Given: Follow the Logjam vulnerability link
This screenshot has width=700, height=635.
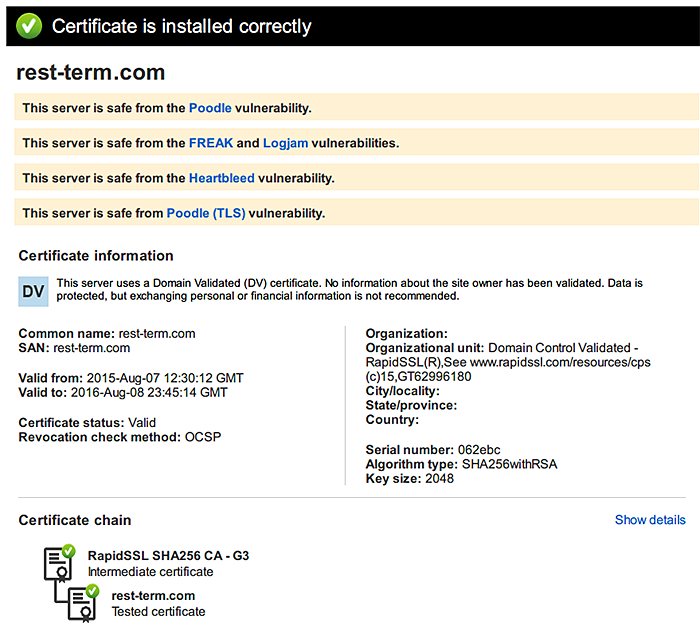Looking at the screenshot, I should [x=285, y=143].
